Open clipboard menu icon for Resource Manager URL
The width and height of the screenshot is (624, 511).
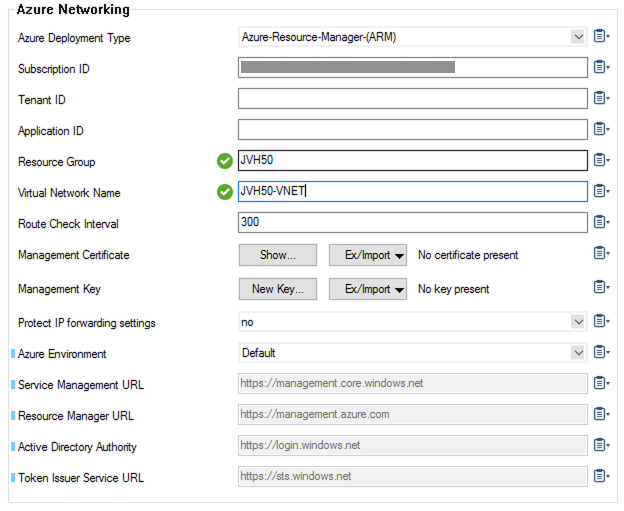coord(601,414)
